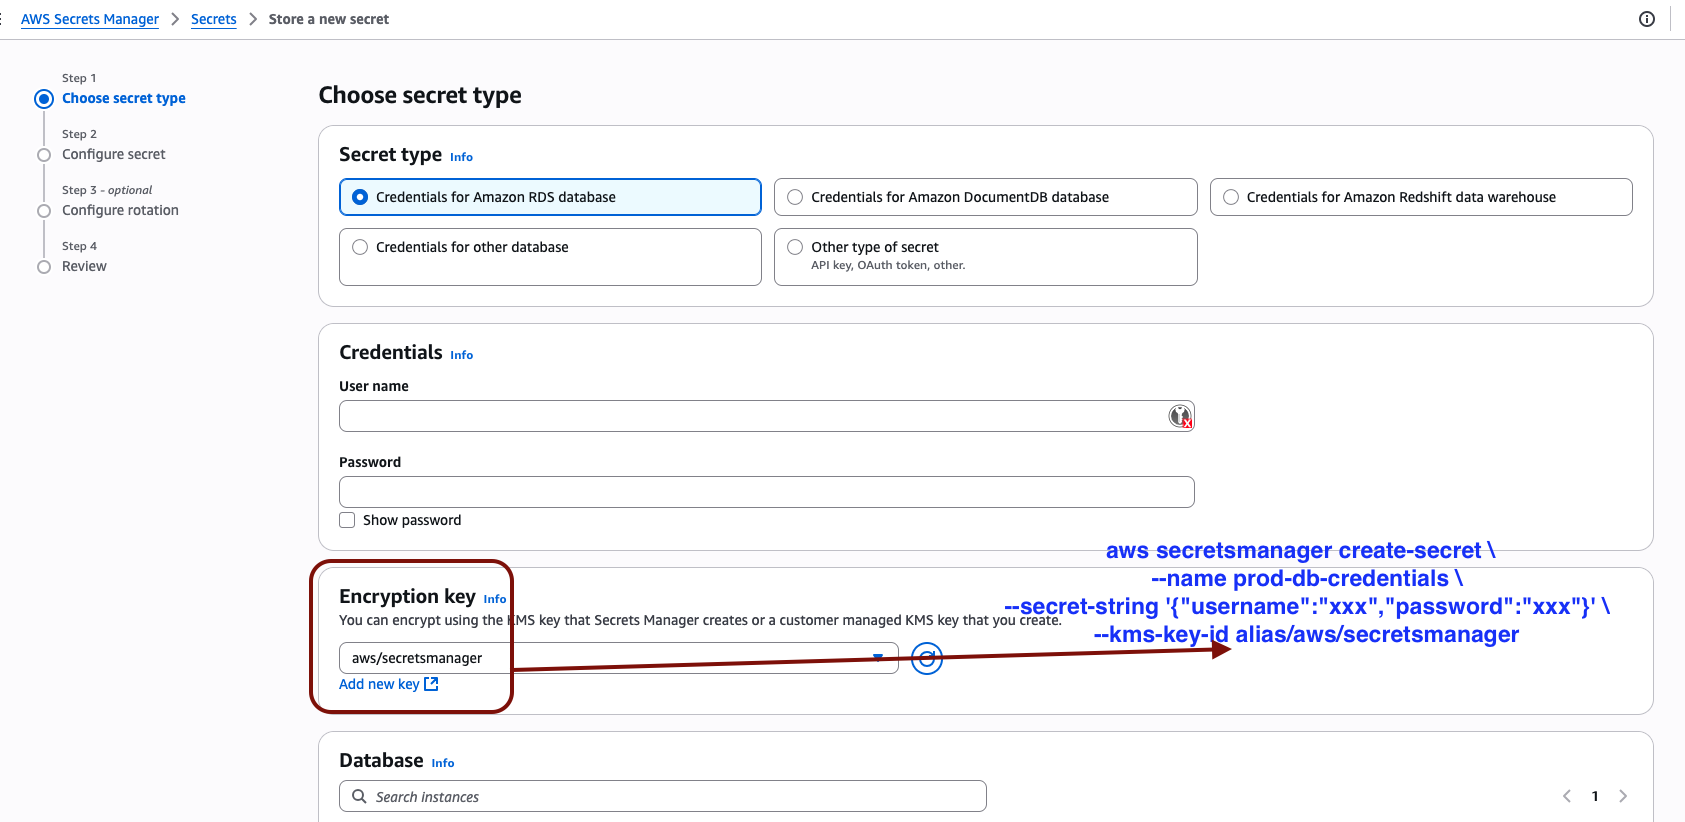Click the Search instances field
Viewport: 1685px width, 822px height.
pos(663,796)
